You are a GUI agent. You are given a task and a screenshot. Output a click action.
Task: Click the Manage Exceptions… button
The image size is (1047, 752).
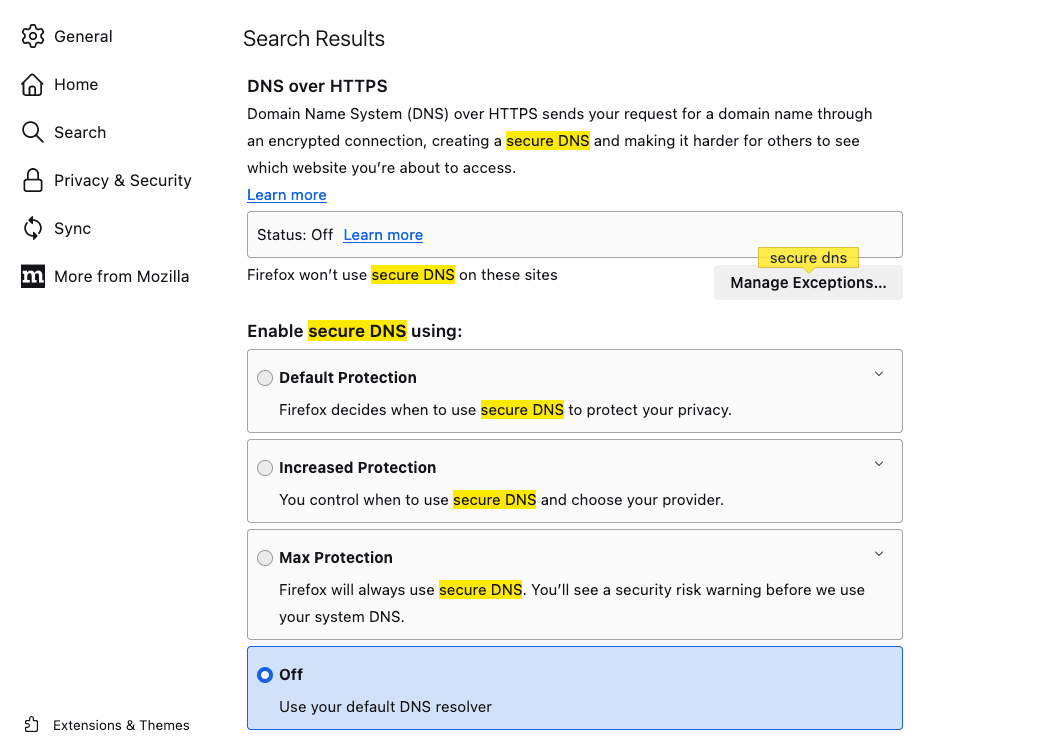(x=808, y=283)
